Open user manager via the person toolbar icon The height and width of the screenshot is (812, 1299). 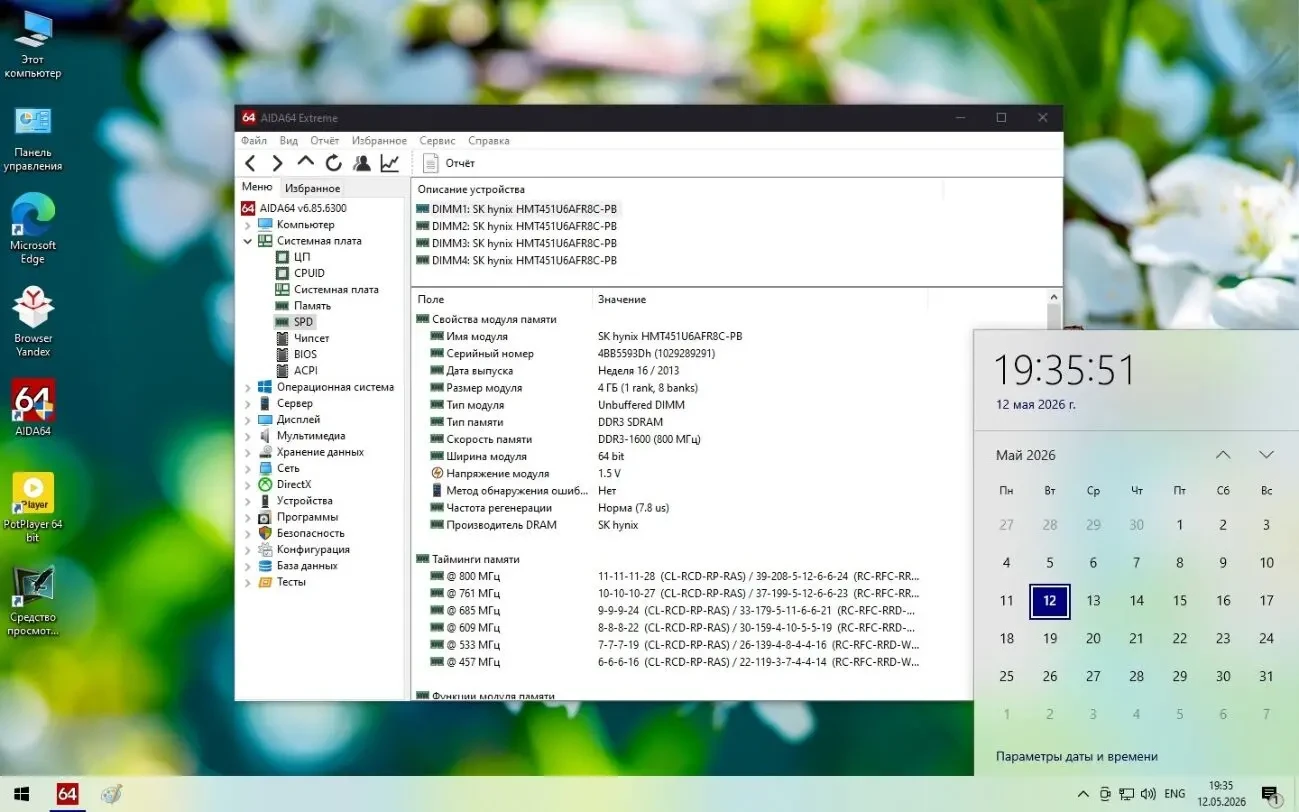[x=361, y=163]
